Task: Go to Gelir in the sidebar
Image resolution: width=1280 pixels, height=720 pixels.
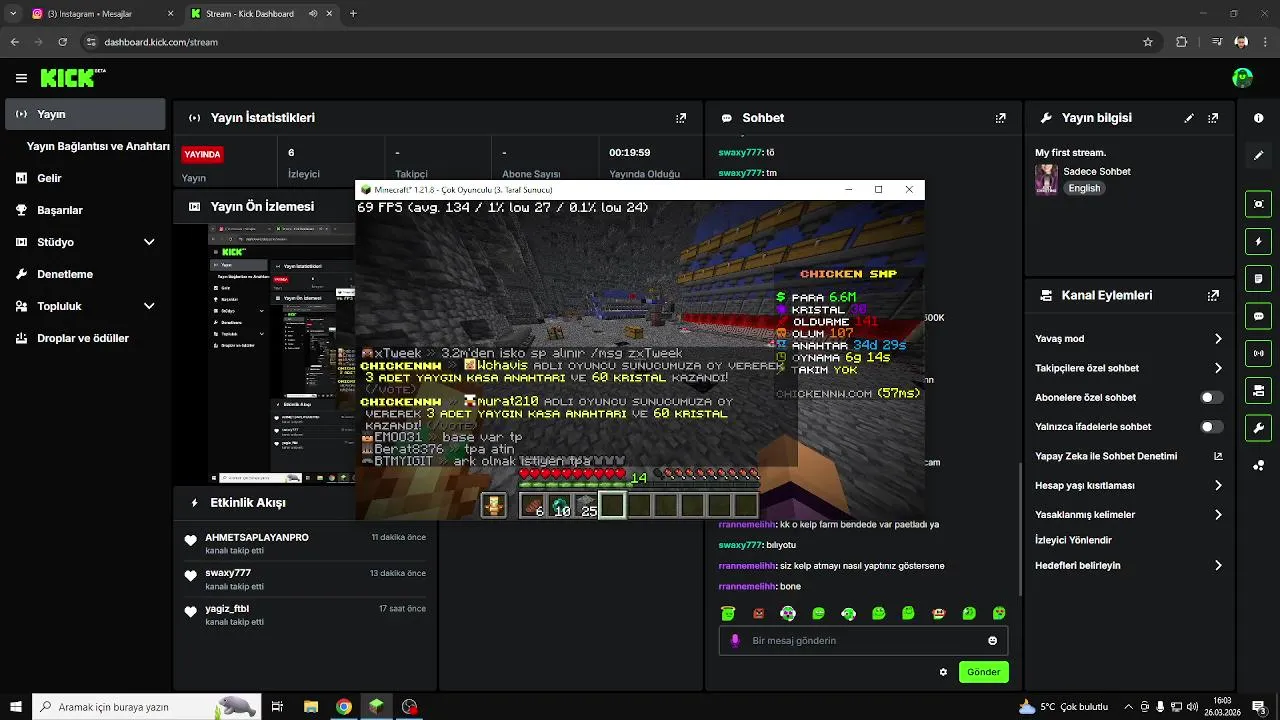Action: pos(49,178)
